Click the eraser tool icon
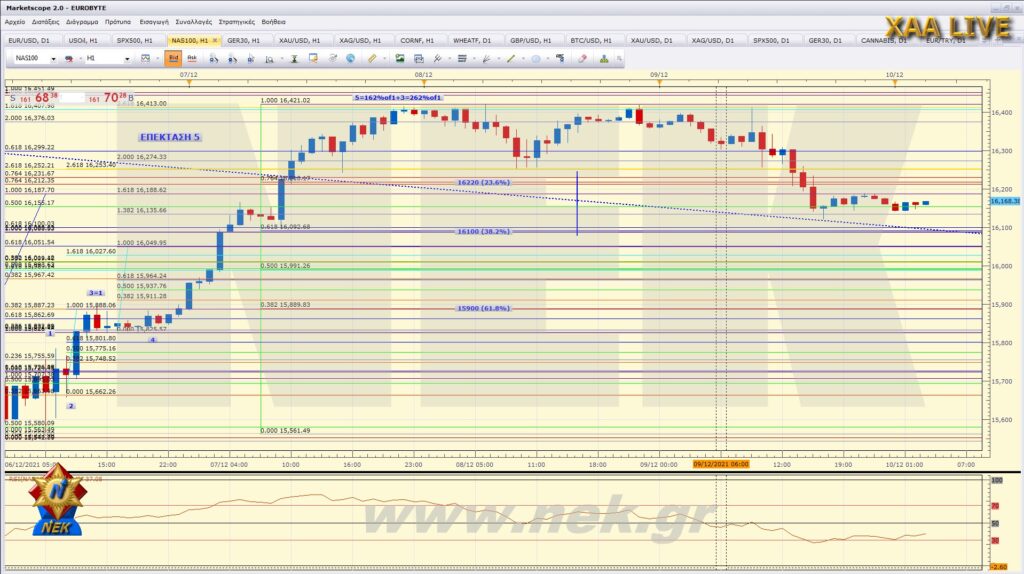Image resolution: width=1024 pixels, height=574 pixels. click(582, 59)
